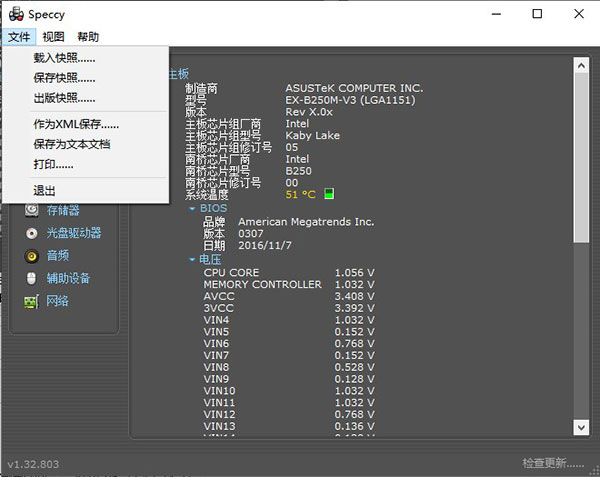Open the storage (存储器) sidebar icon

click(x=31, y=210)
